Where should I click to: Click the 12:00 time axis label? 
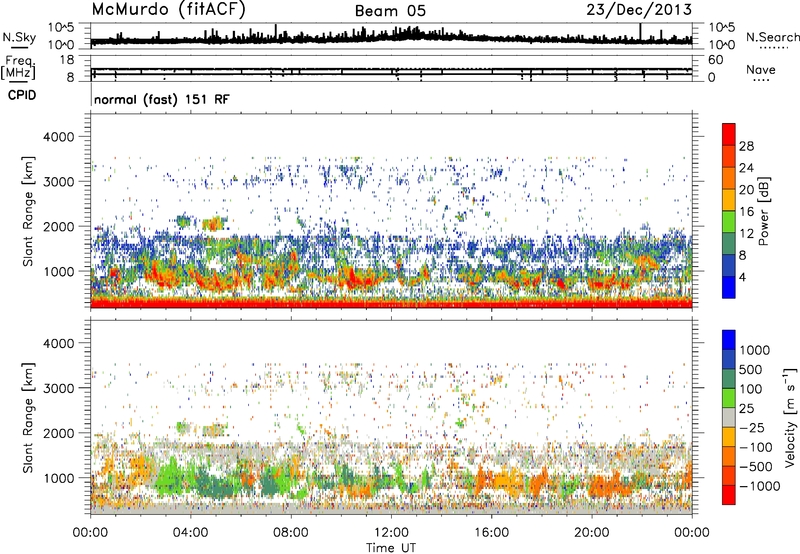point(391,533)
